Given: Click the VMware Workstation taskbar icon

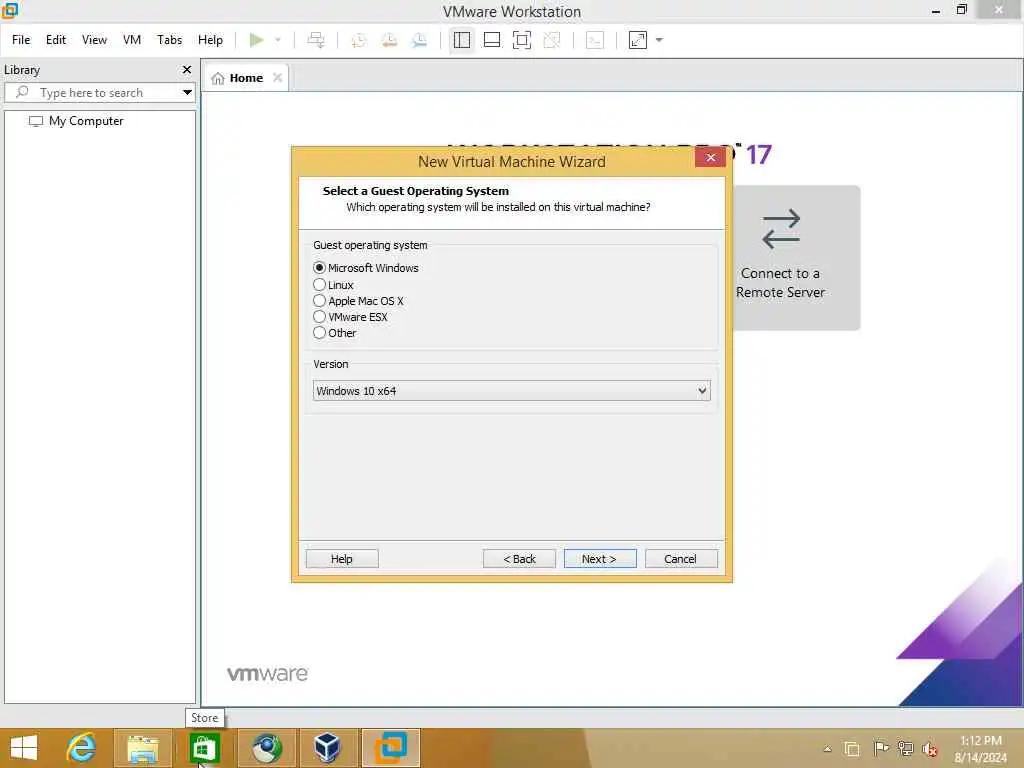Looking at the screenshot, I should 391,748.
